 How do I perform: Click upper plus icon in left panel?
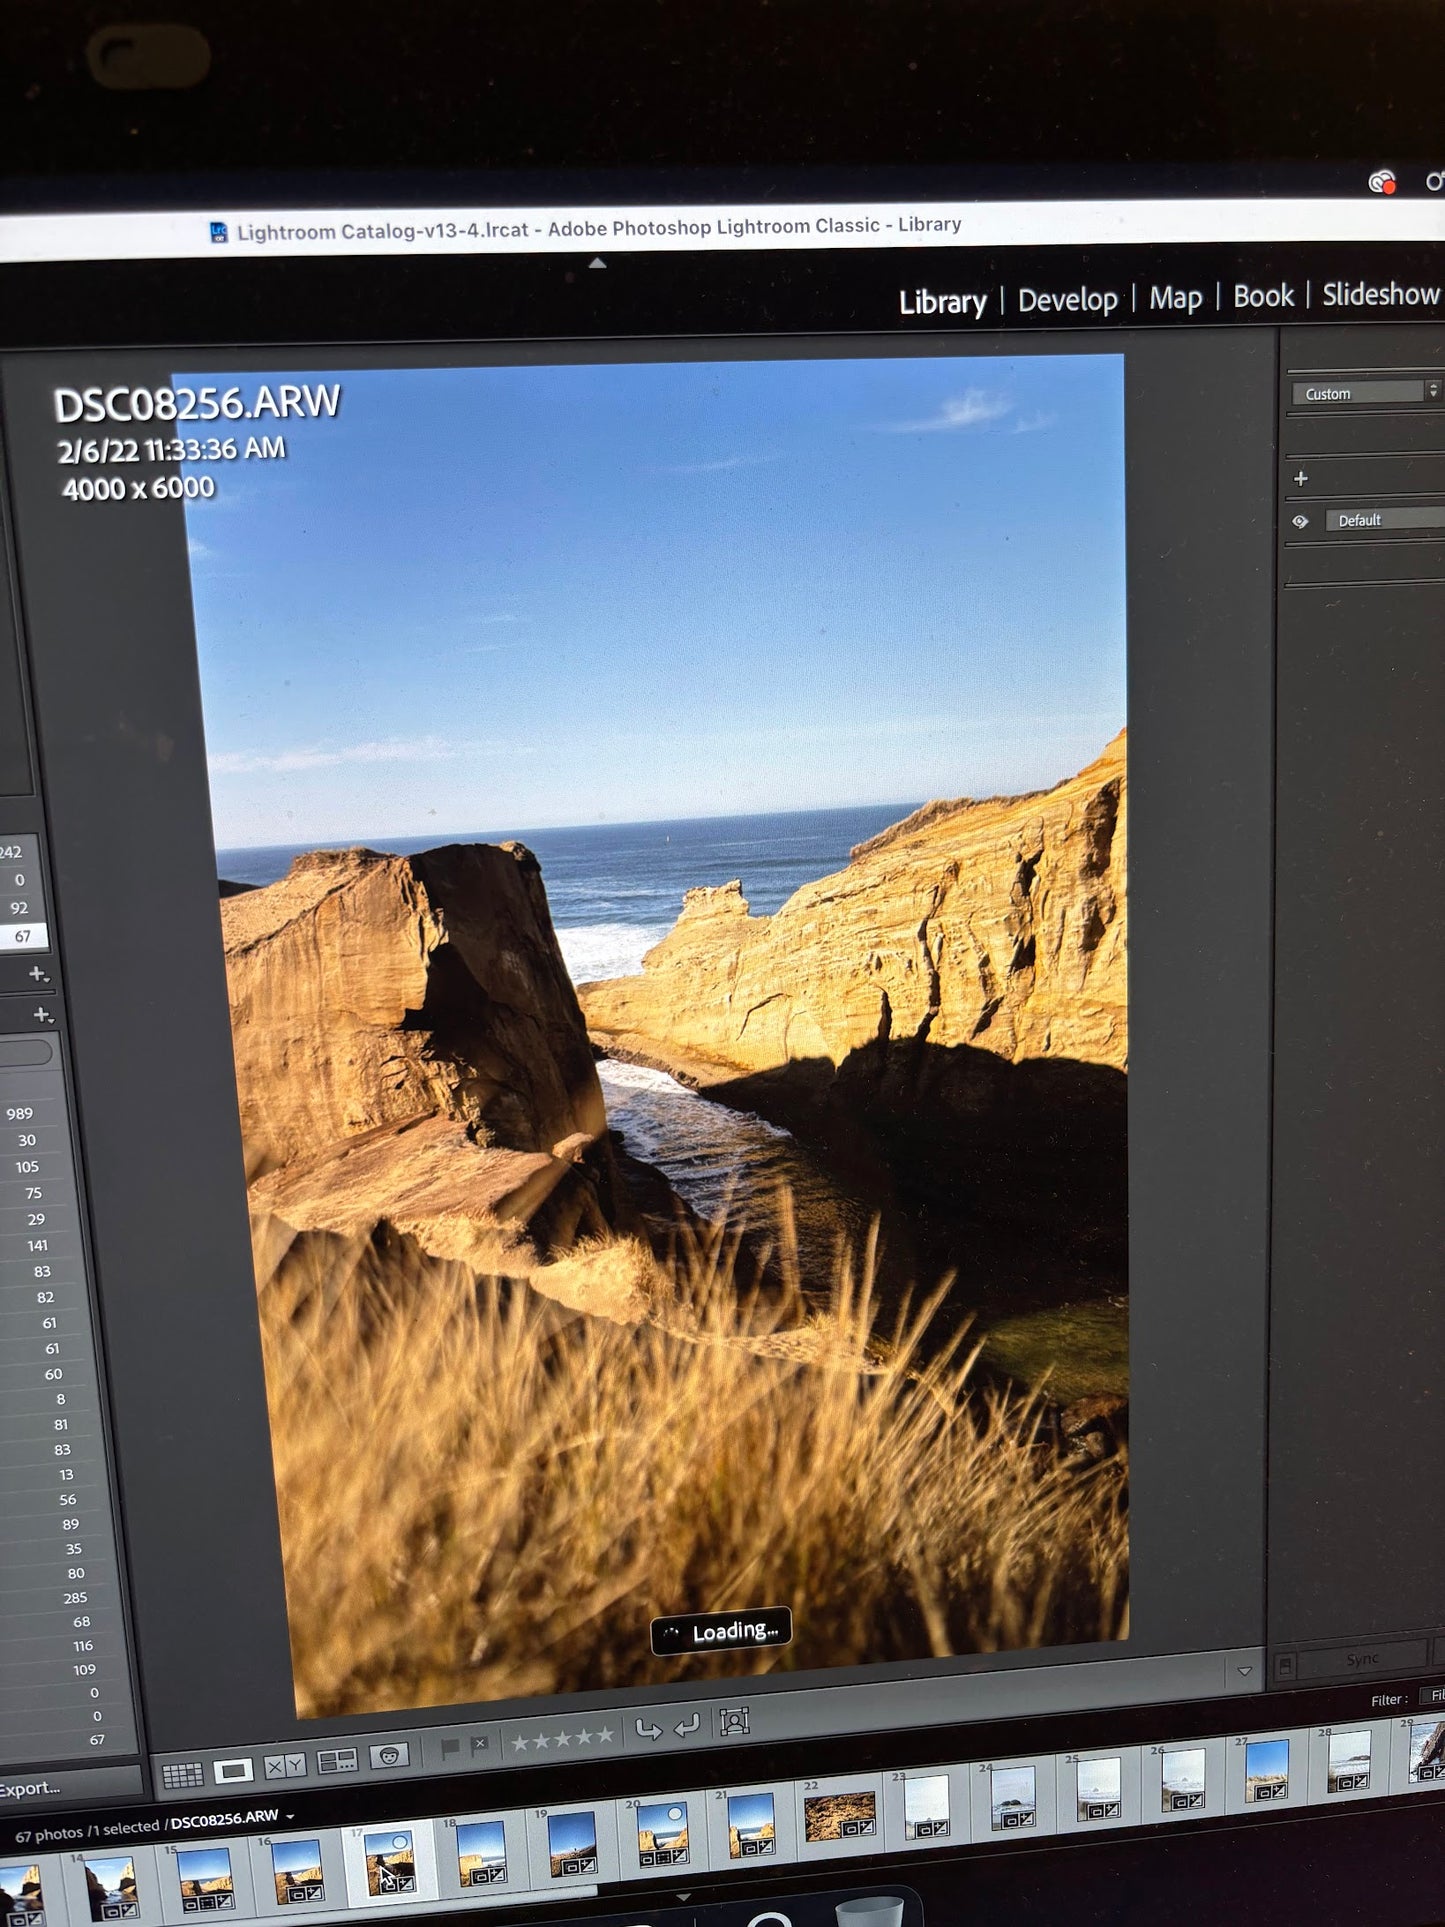[x=38, y=974]
